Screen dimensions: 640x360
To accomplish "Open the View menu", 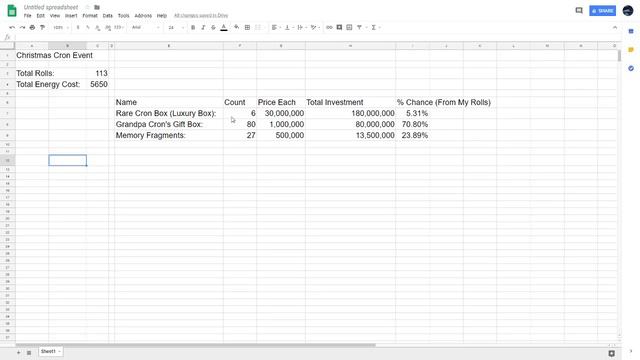I will pyautogui.click(x=55, y=16).
